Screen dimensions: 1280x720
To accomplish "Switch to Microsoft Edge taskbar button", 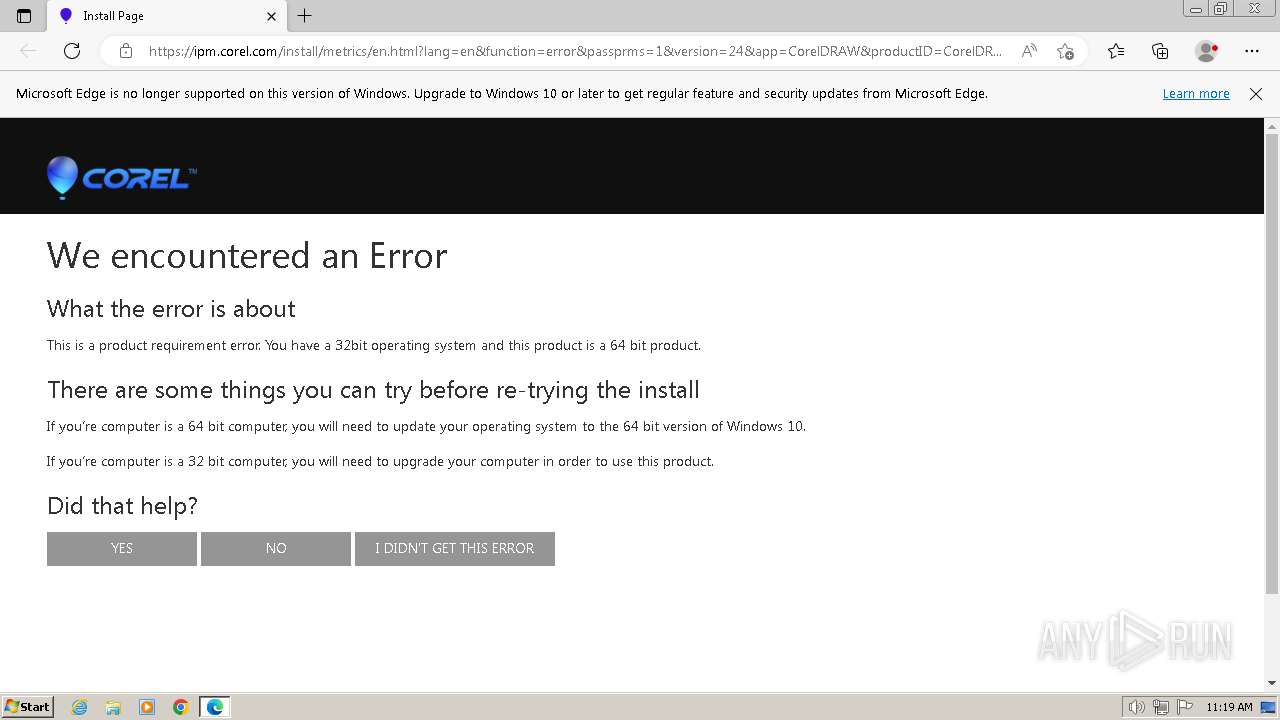I will [215, 707].
